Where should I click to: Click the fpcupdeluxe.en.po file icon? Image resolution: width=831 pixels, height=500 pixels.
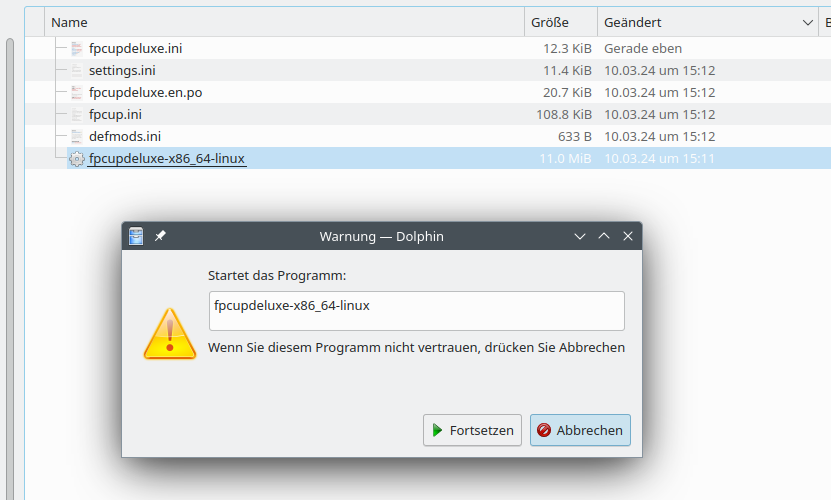point(77,92)
